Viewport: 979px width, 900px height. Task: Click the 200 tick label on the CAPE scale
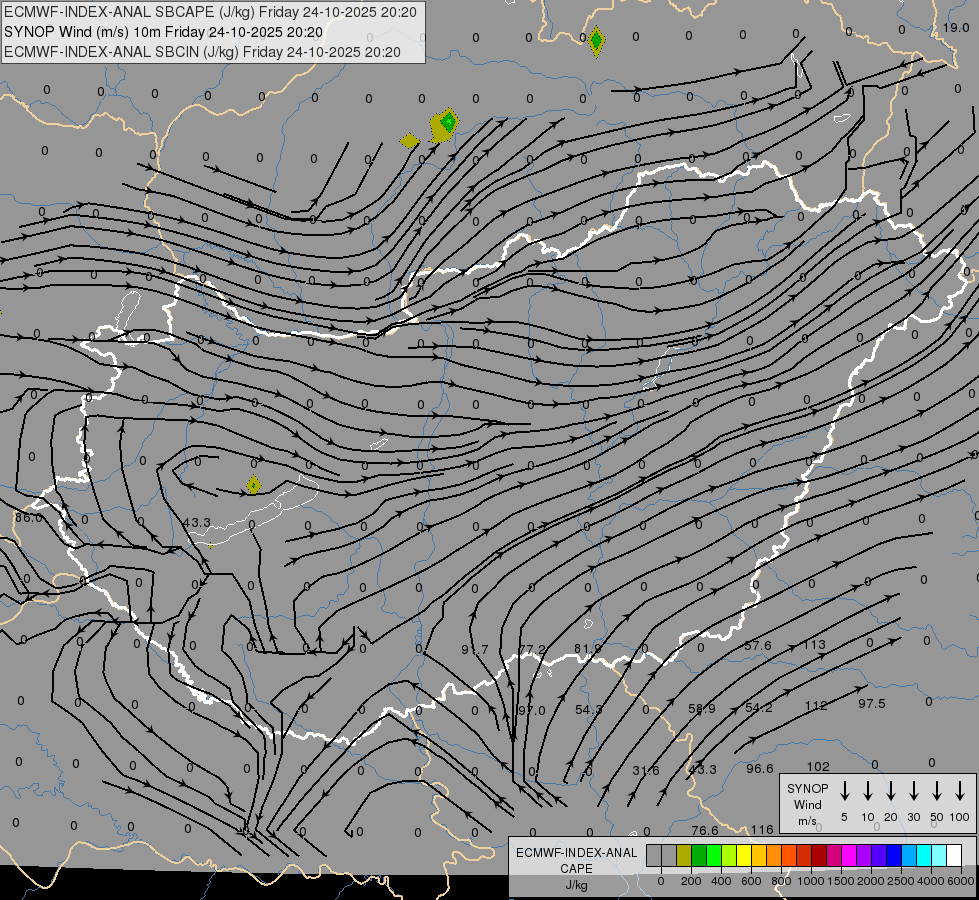[x=691, y=881]
